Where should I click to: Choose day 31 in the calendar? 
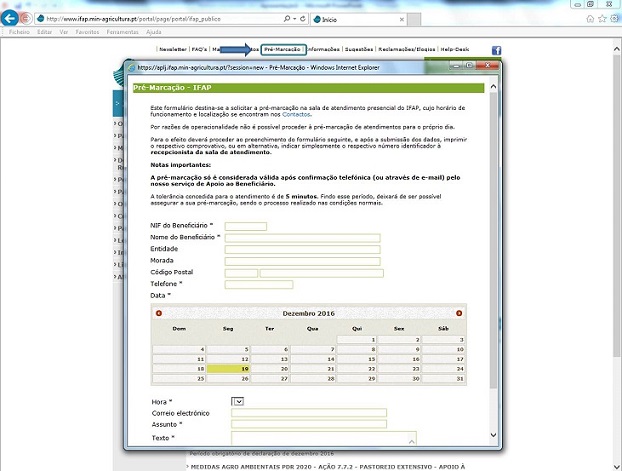(443, 379)
